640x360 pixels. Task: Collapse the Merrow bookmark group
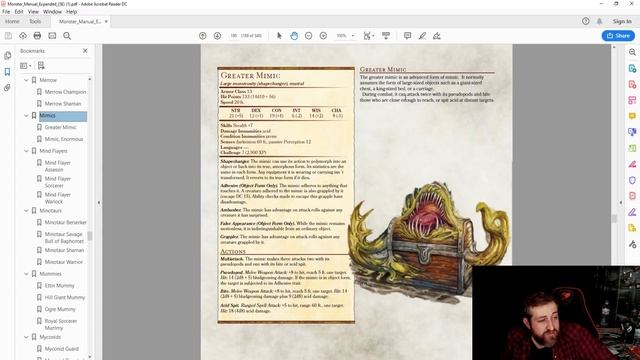[26, 80]
